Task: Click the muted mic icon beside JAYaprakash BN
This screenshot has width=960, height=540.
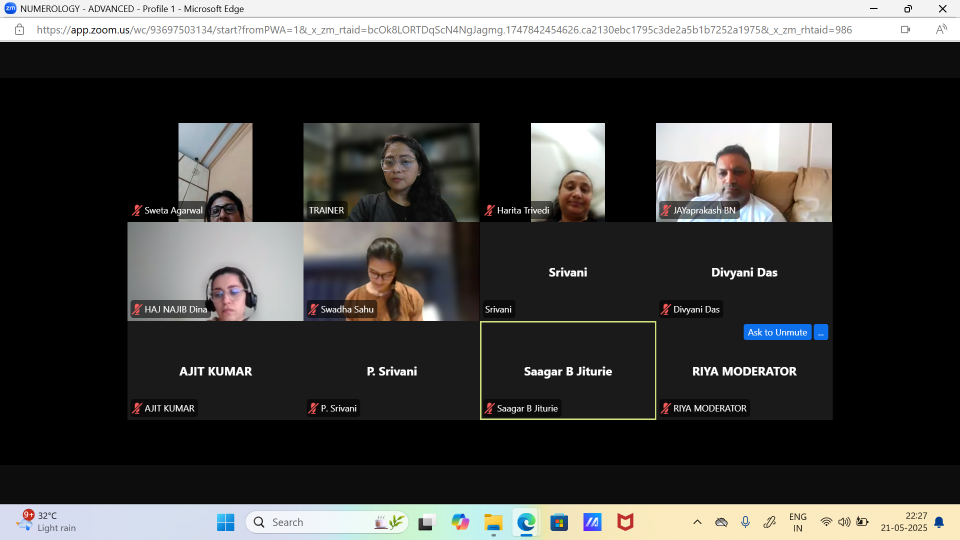Action: click(666, 211)
